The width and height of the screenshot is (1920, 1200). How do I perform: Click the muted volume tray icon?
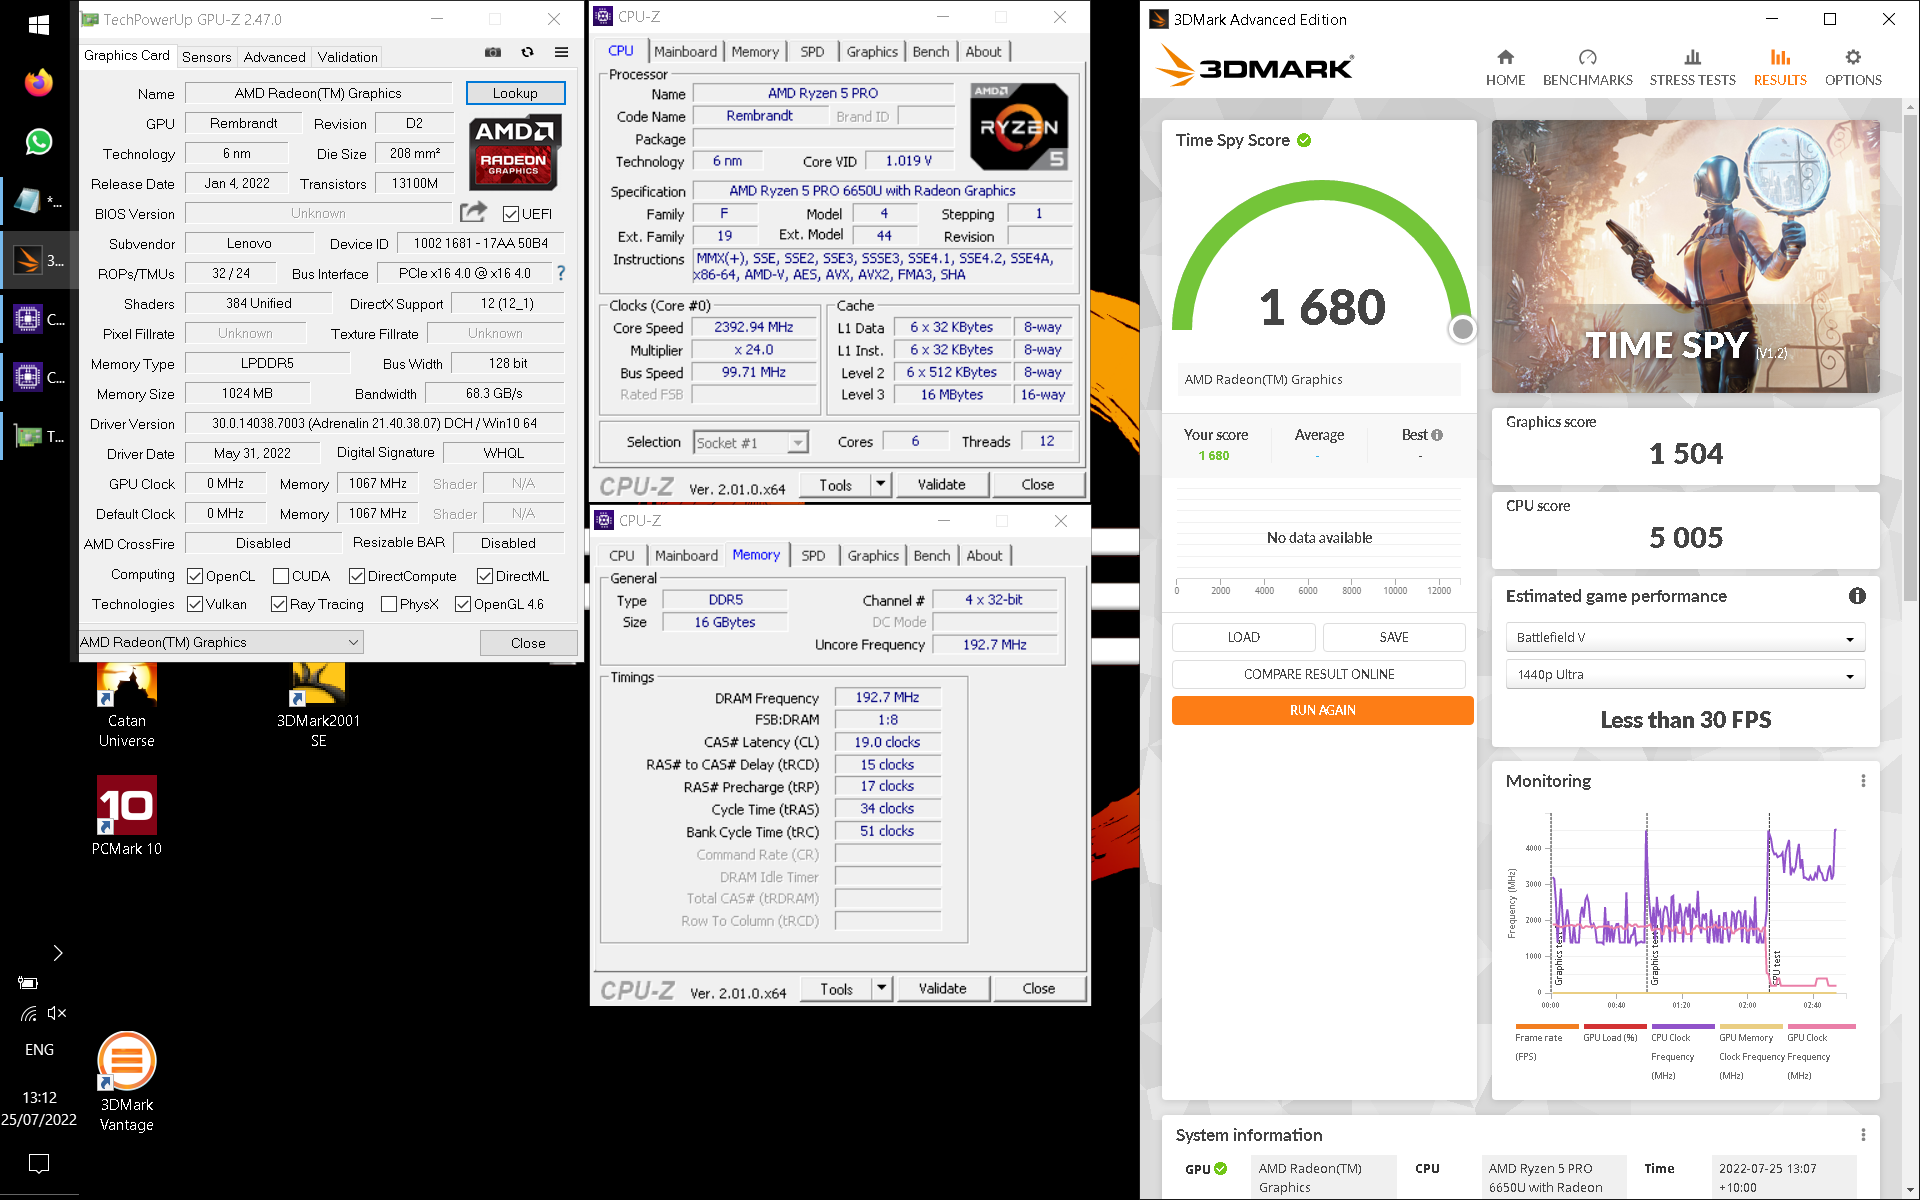pyautogui.click(x=57, y=1013)
